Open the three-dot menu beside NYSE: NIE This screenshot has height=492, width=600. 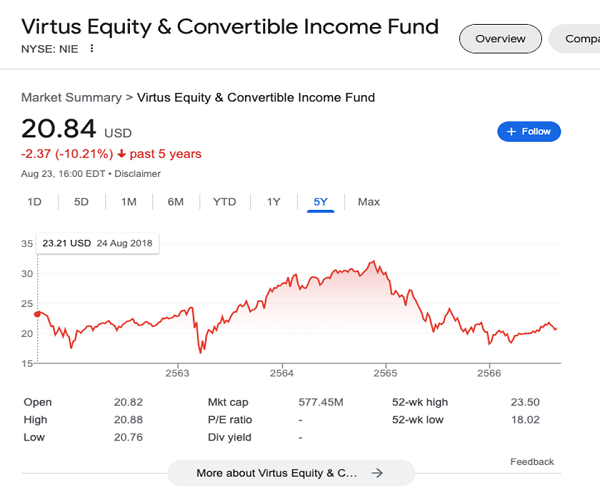(x=91, y=49)
